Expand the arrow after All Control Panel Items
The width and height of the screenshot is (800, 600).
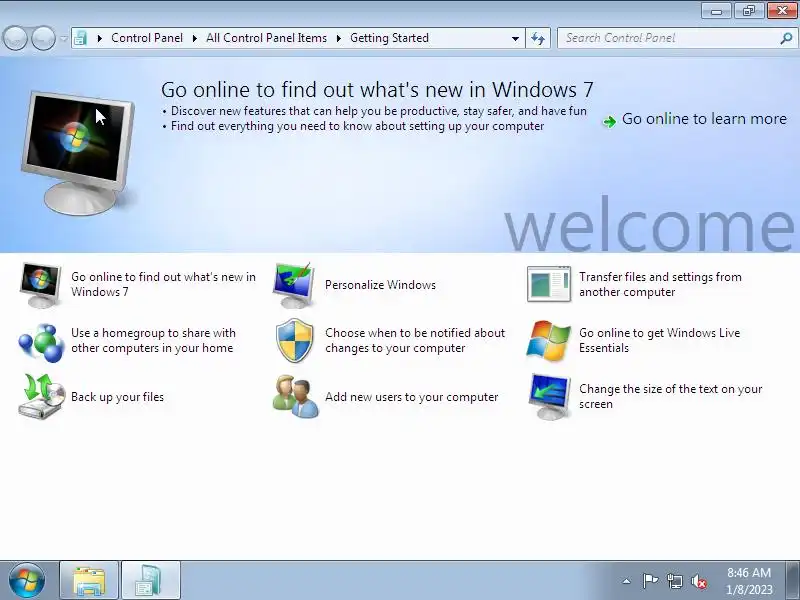[x=338, y=38]
